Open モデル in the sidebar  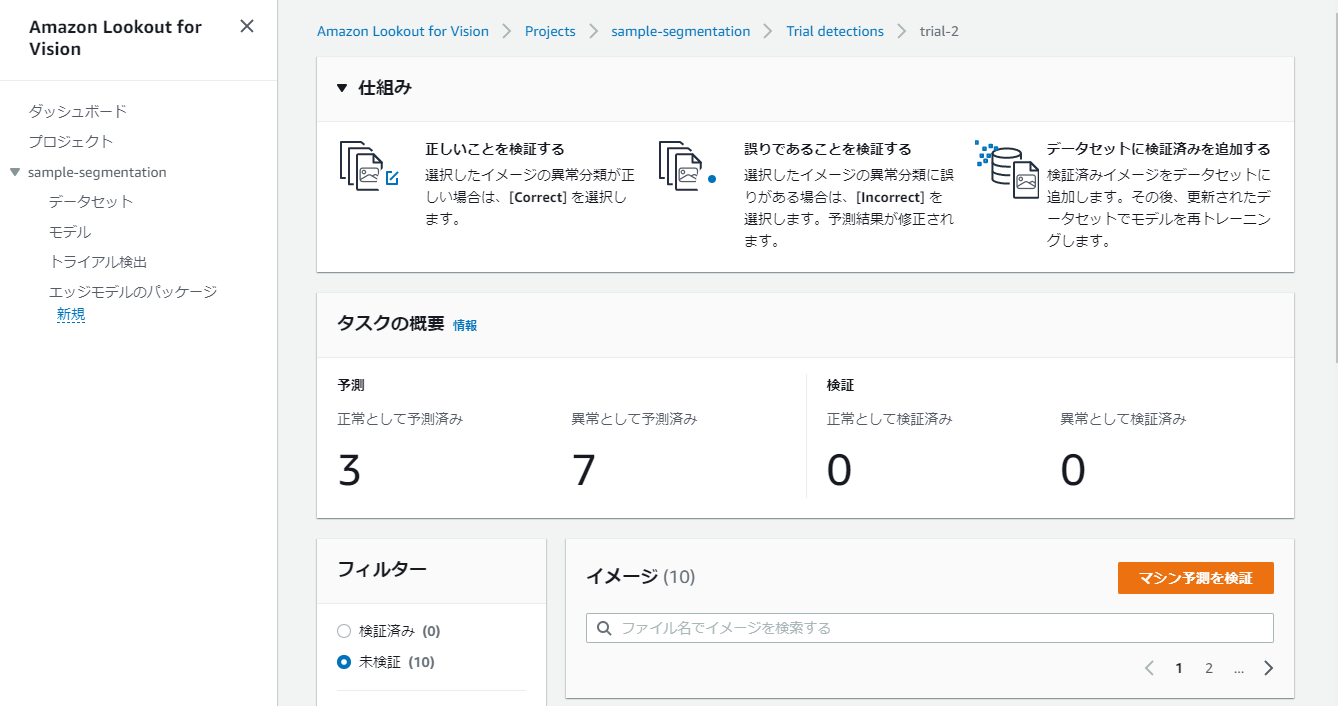pos(70,232)
